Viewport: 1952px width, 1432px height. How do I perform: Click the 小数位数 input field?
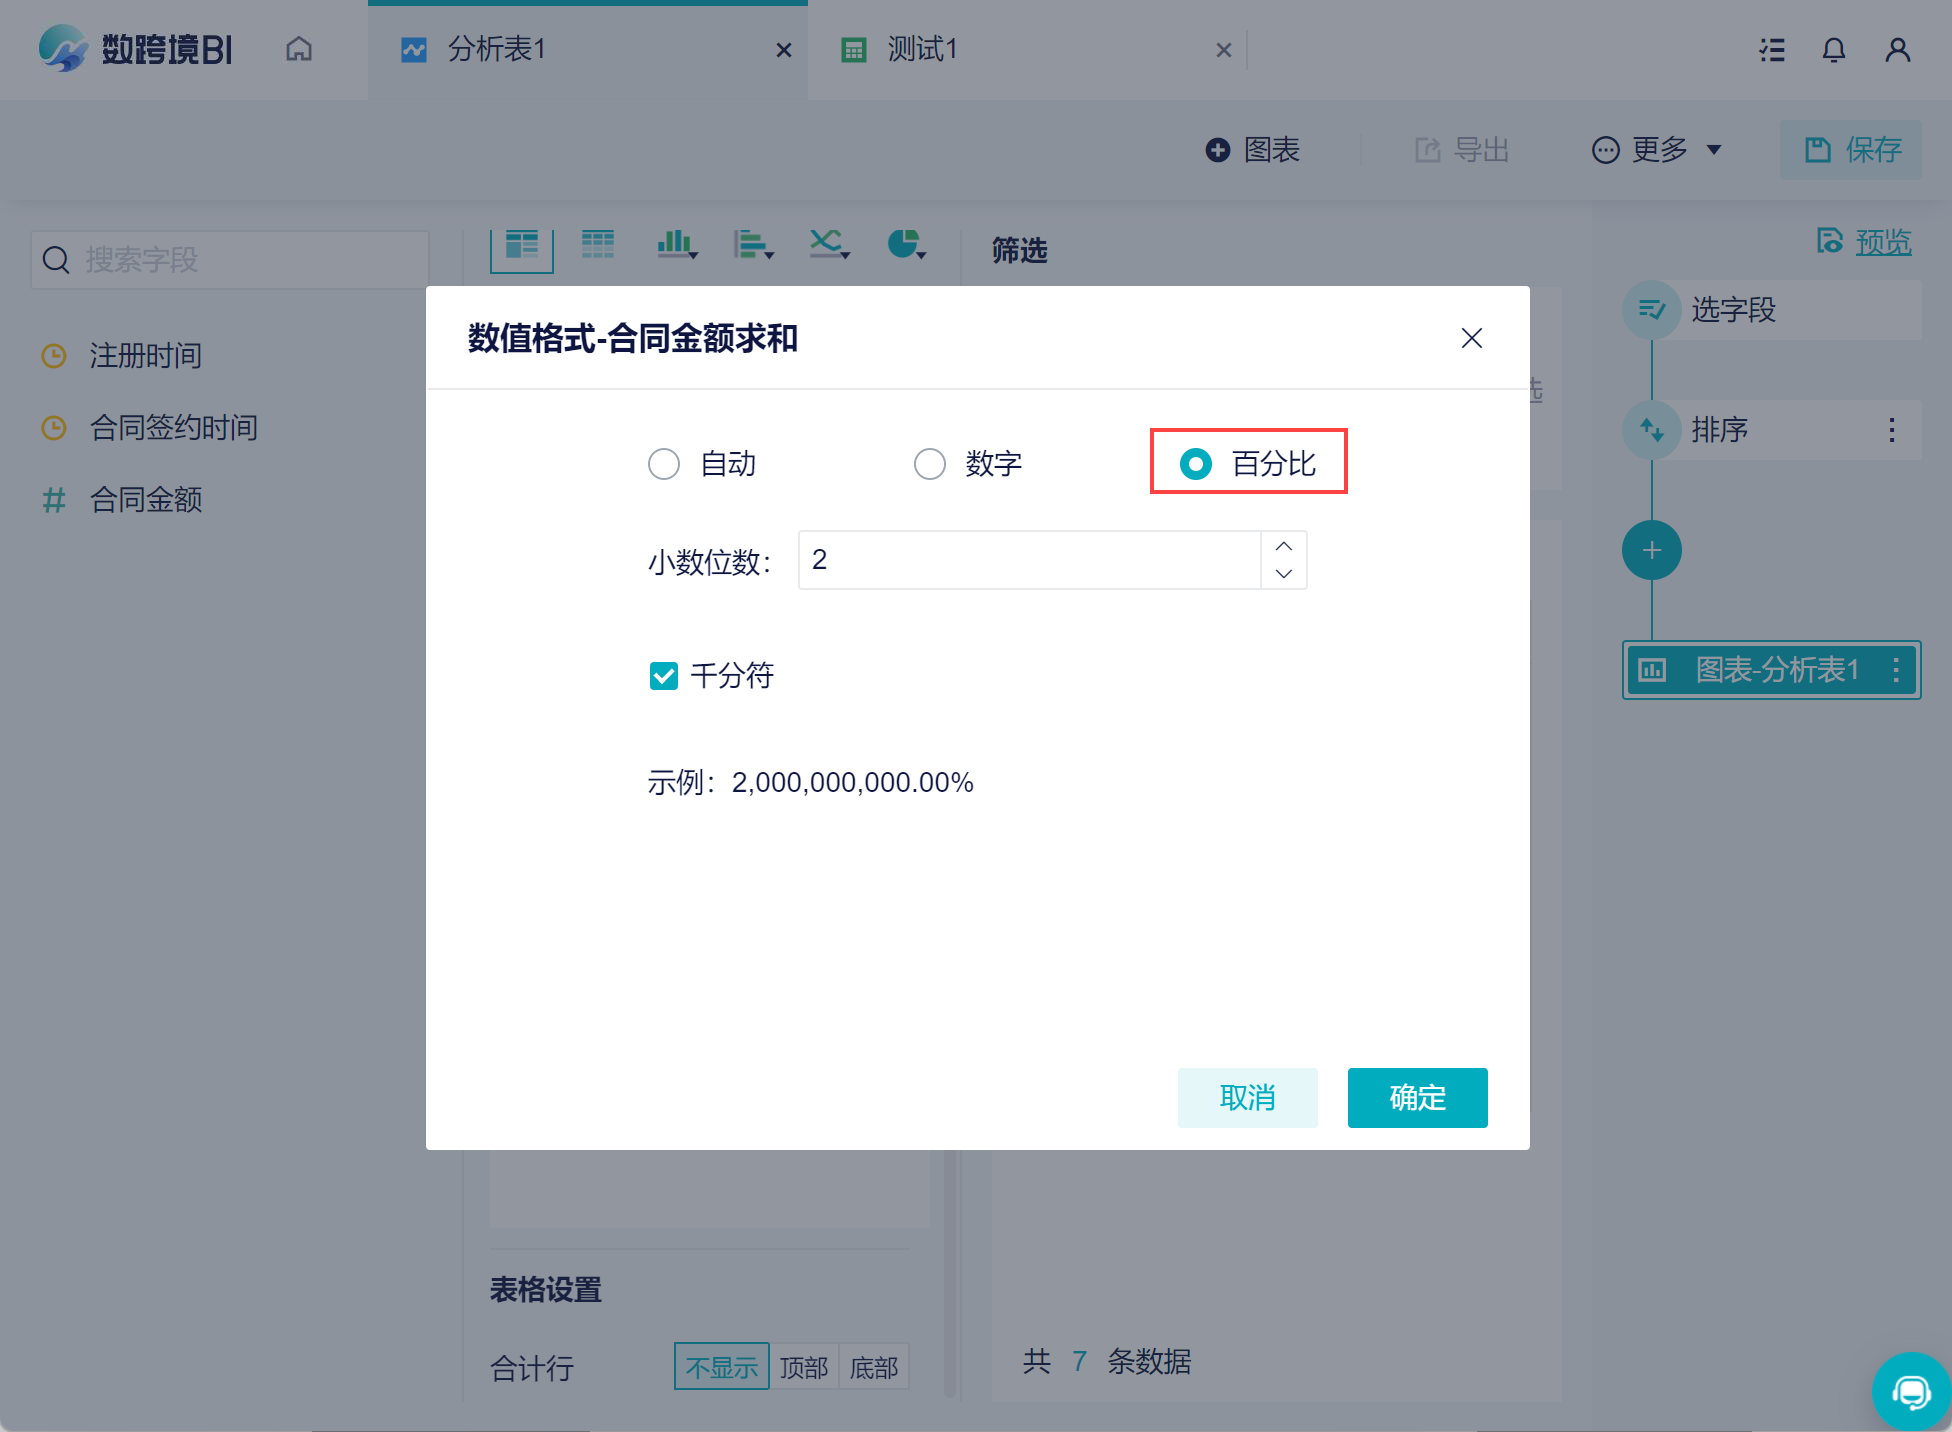coord(1028,560)
